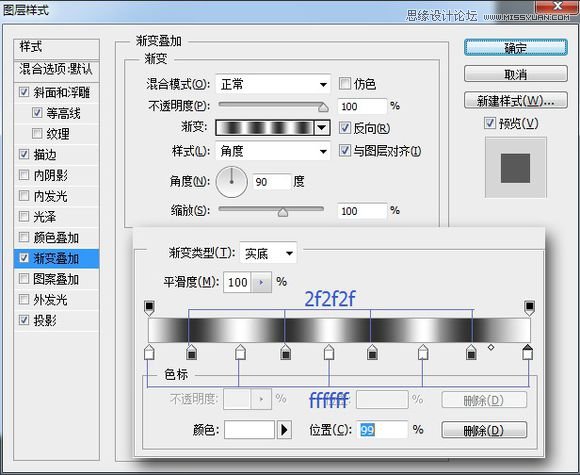
Task: Select the left opacity stop above gradient
Action: coord(149,308)
